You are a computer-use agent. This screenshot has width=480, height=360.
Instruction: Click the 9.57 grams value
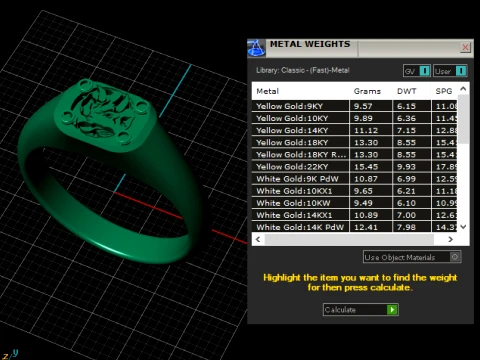pos(363,106)
